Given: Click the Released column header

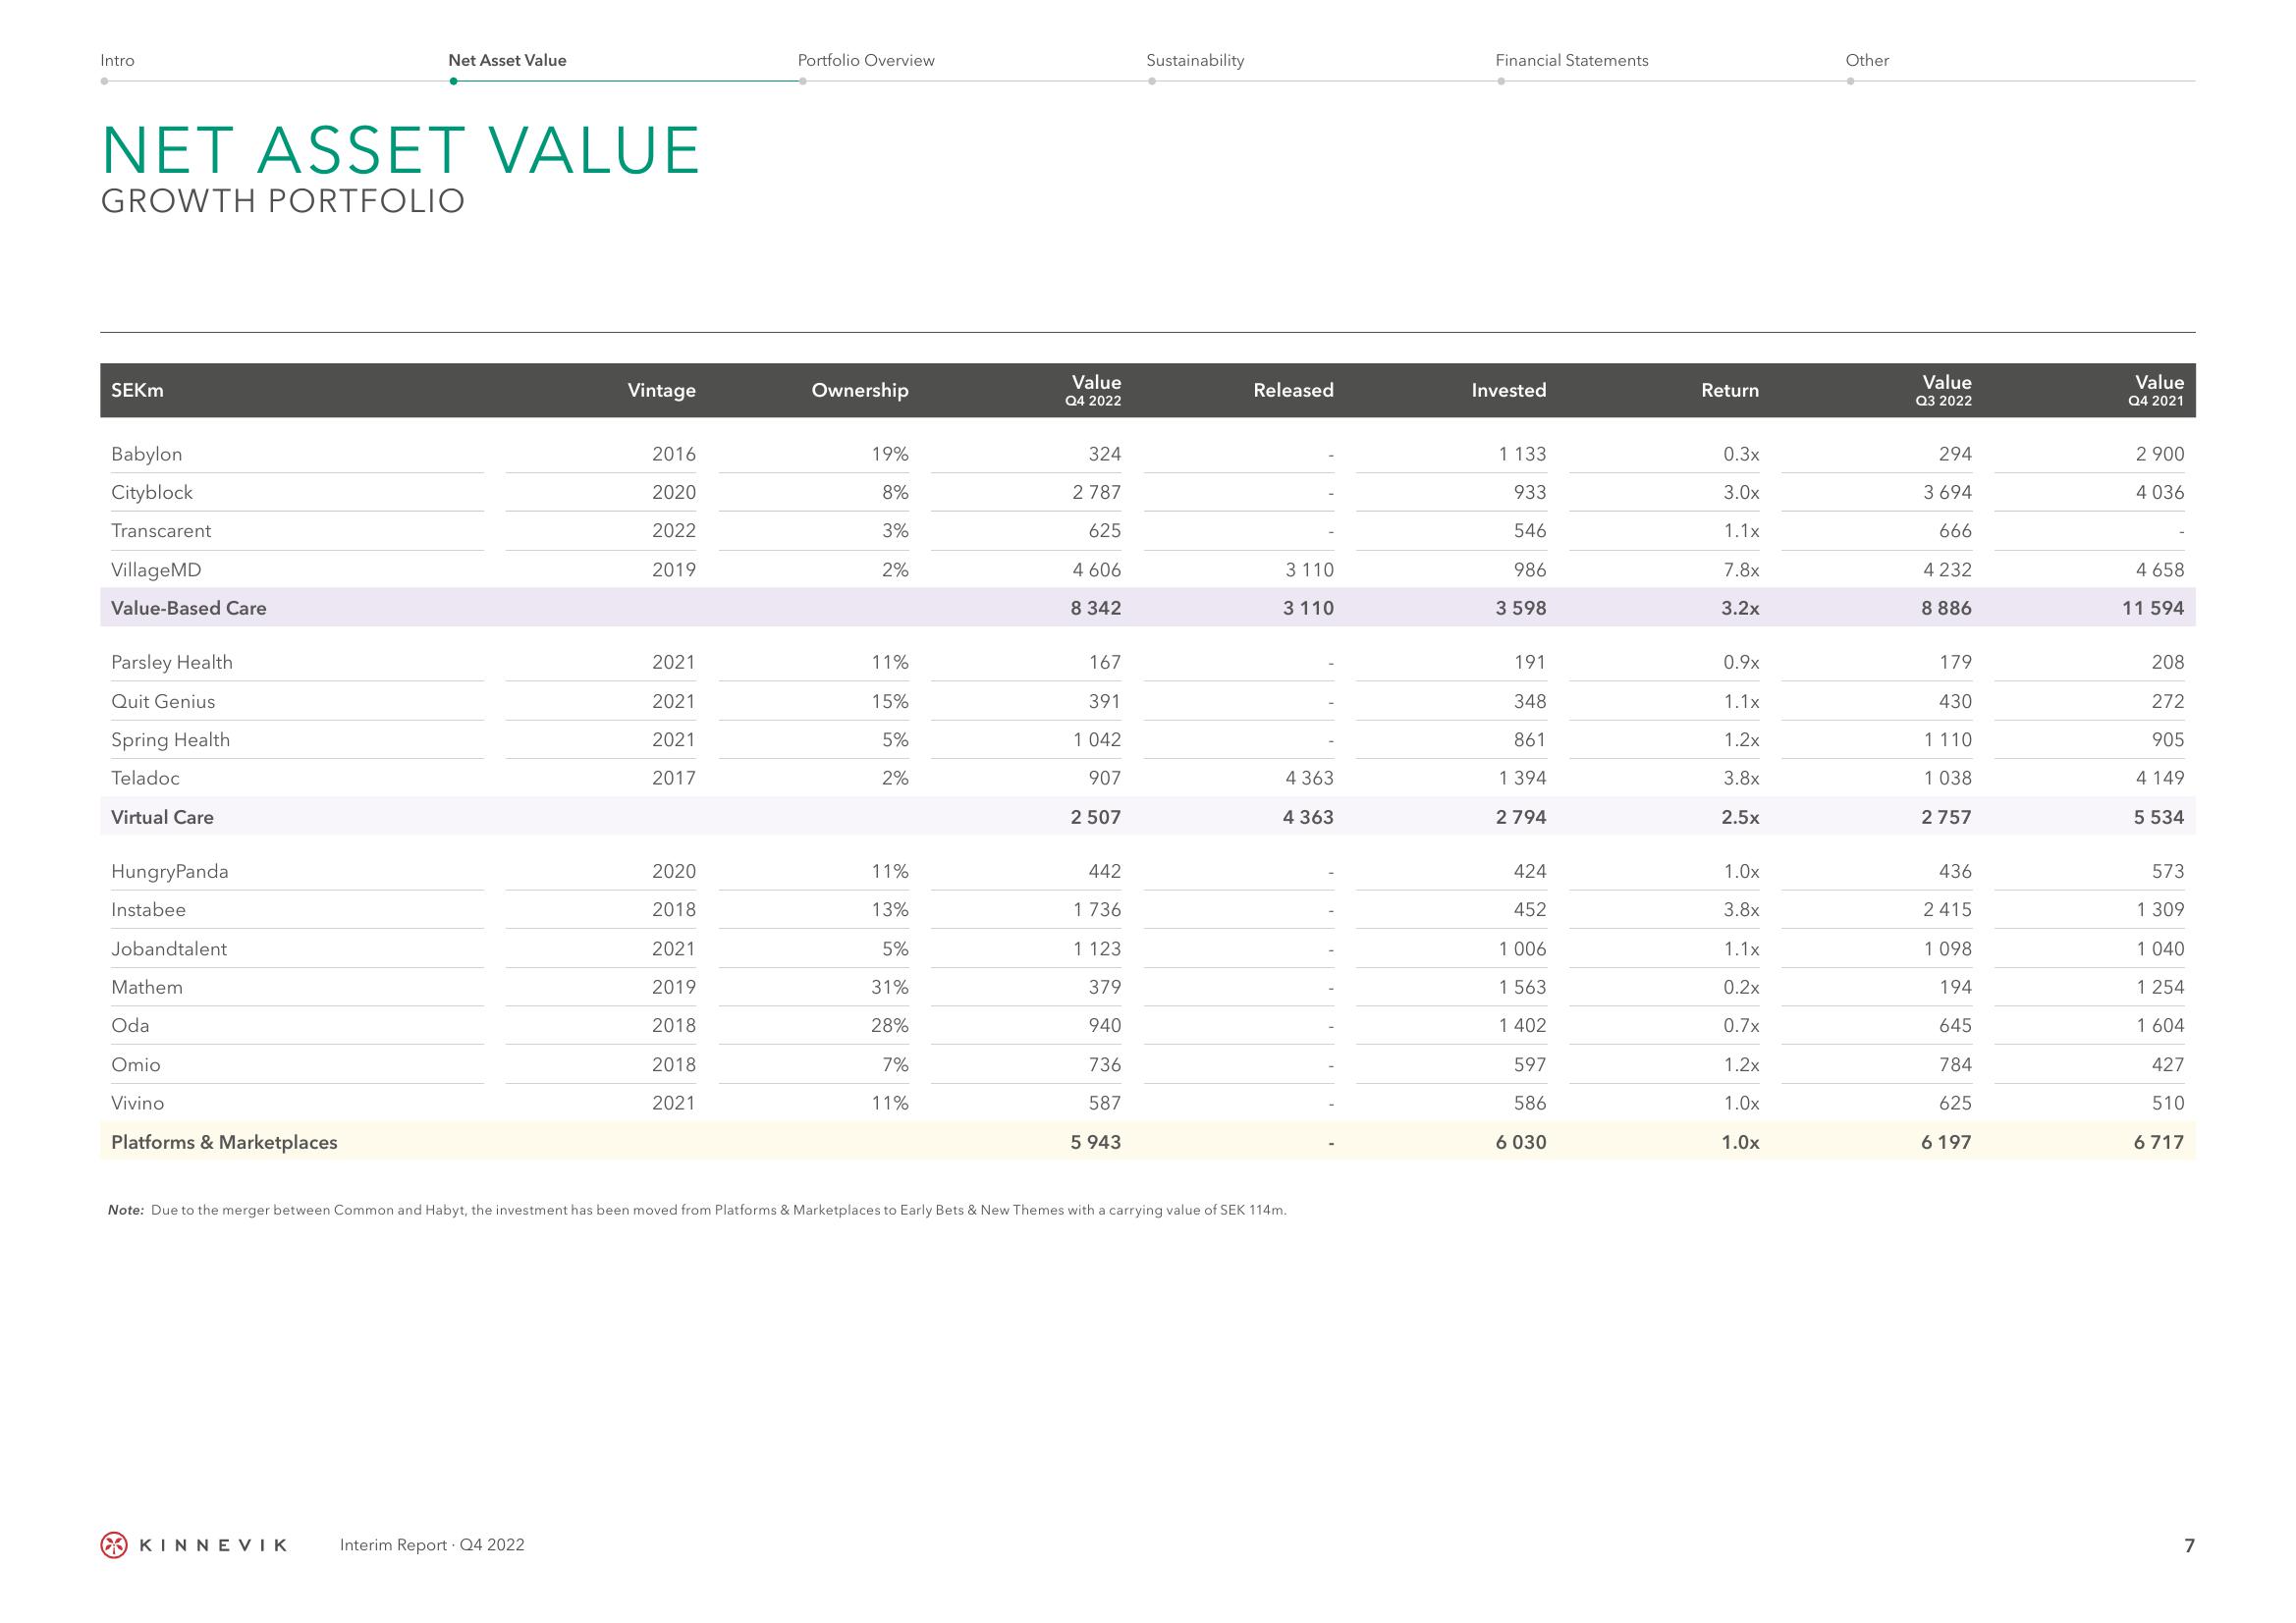Looking at the screenshot, I should coord(1293,390).
